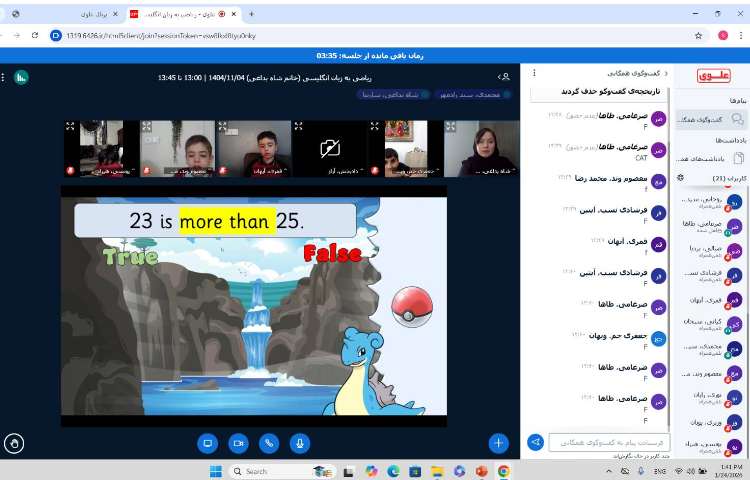The width and height of the screenshot is (750, 480).
Task: Toggle the webcam sharing button
Action: [238, 442]
